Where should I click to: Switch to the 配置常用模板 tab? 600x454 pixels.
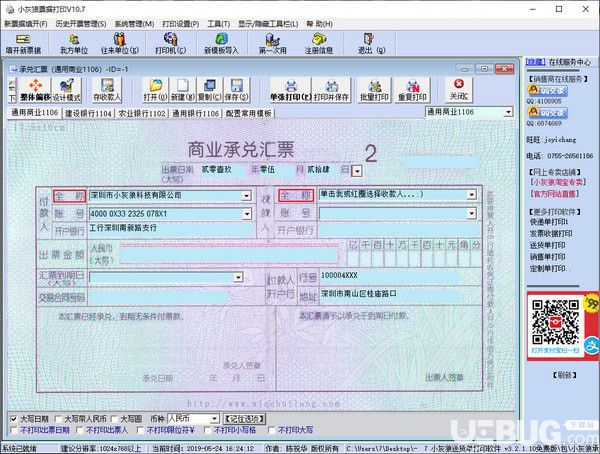(249, 113)
